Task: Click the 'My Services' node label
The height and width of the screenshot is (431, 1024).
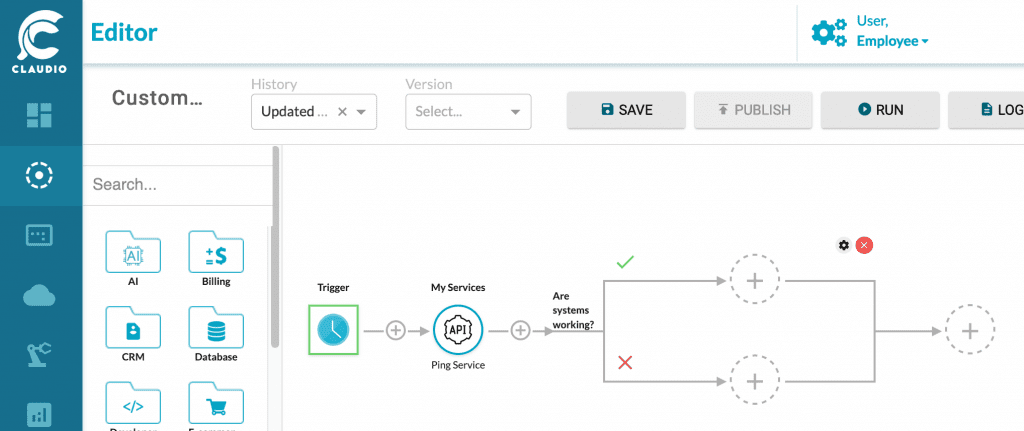Action: (x=458, y=287)
